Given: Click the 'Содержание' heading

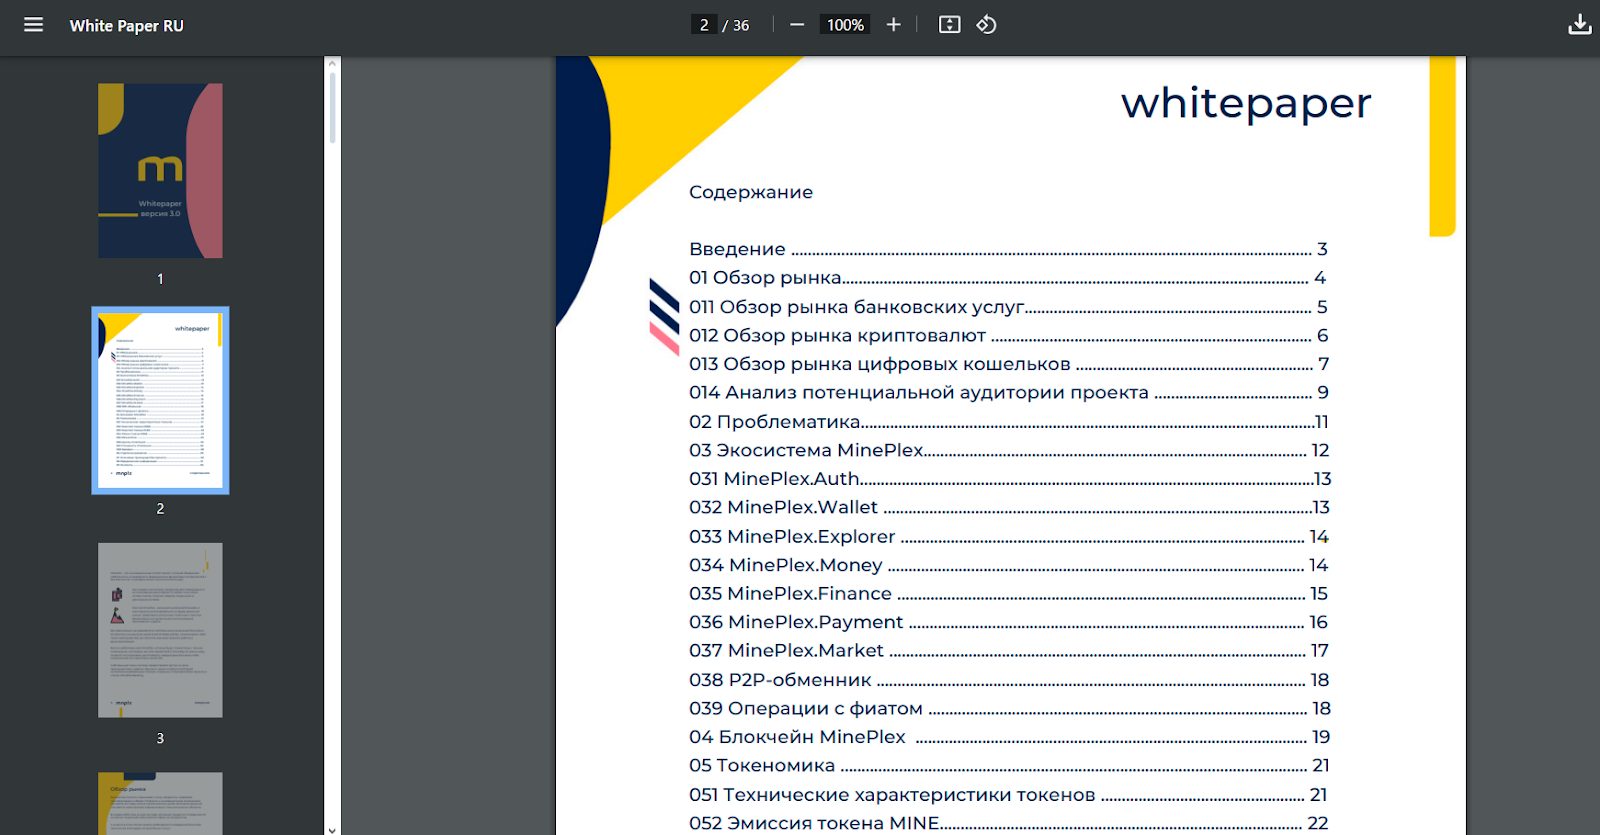Looking at the screenshot, I should (751, 193).
